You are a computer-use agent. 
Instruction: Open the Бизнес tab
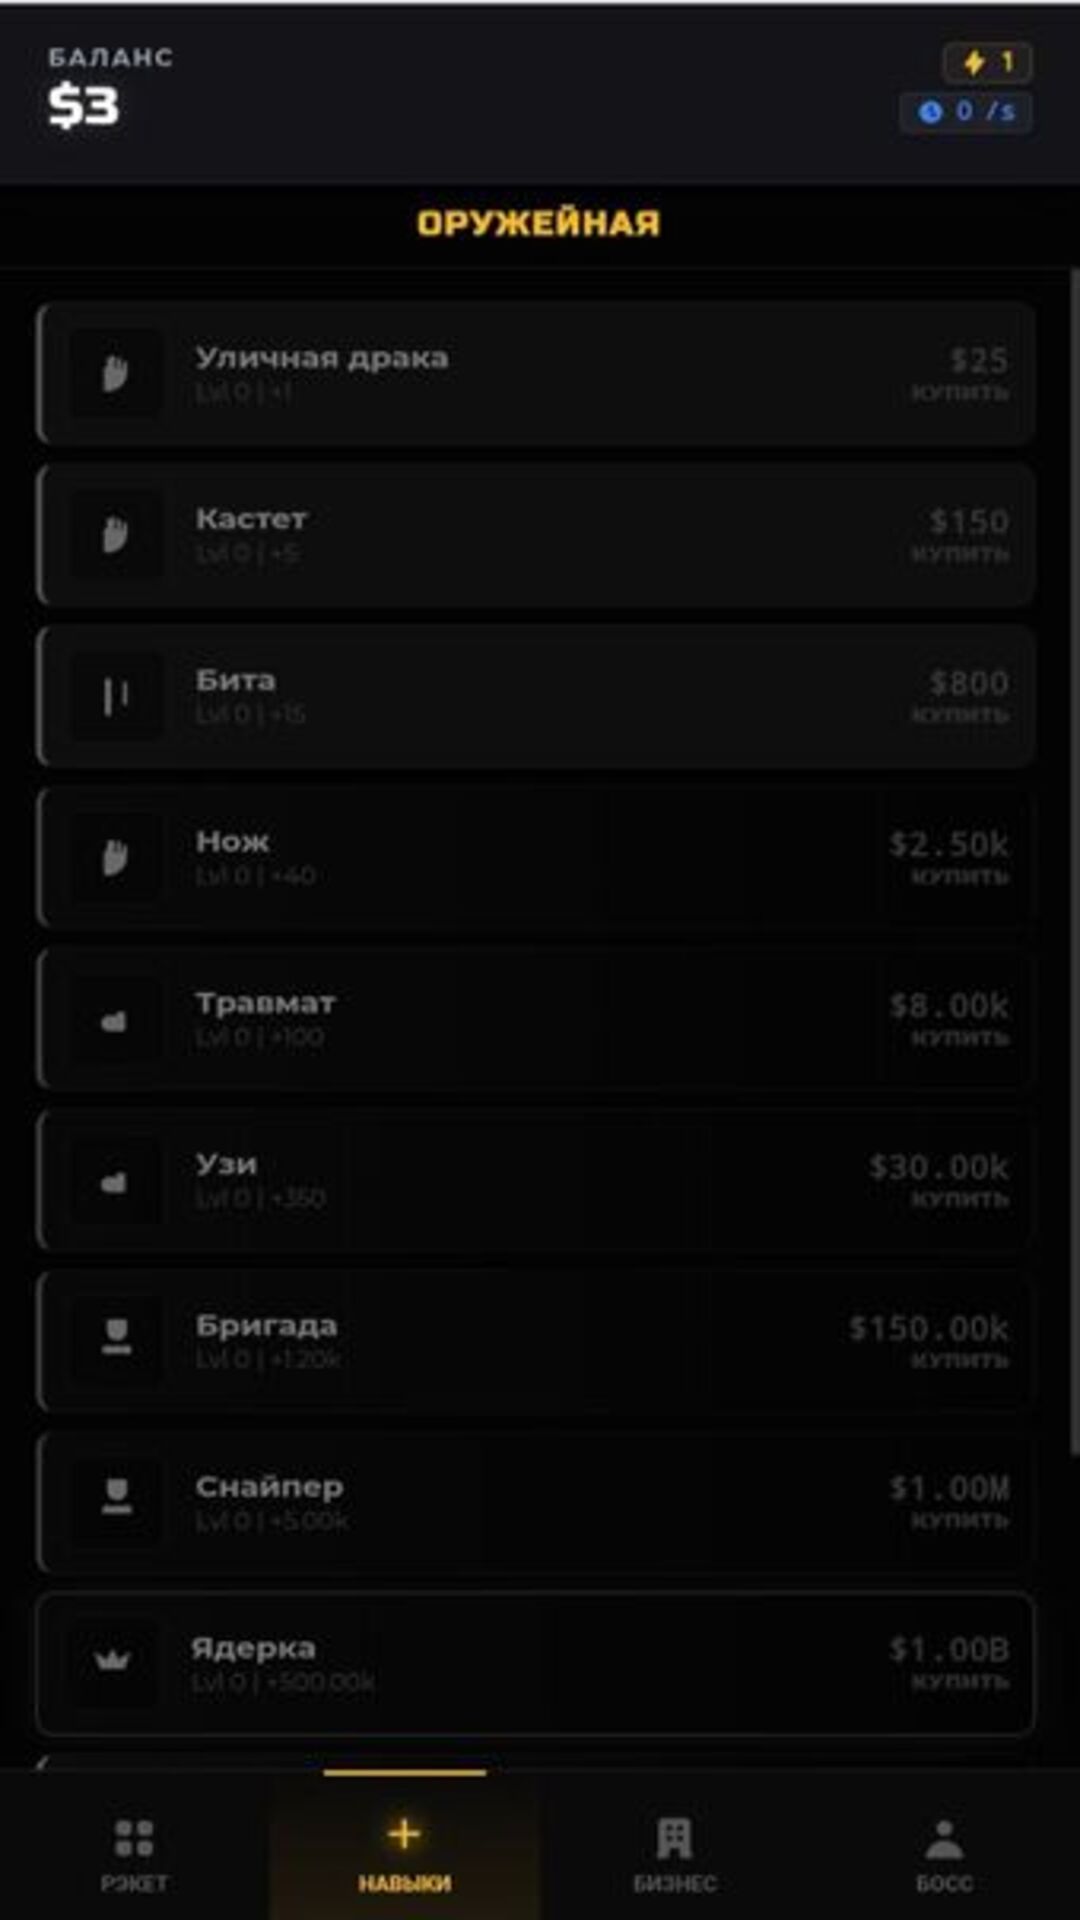[x=674, y=1853]
